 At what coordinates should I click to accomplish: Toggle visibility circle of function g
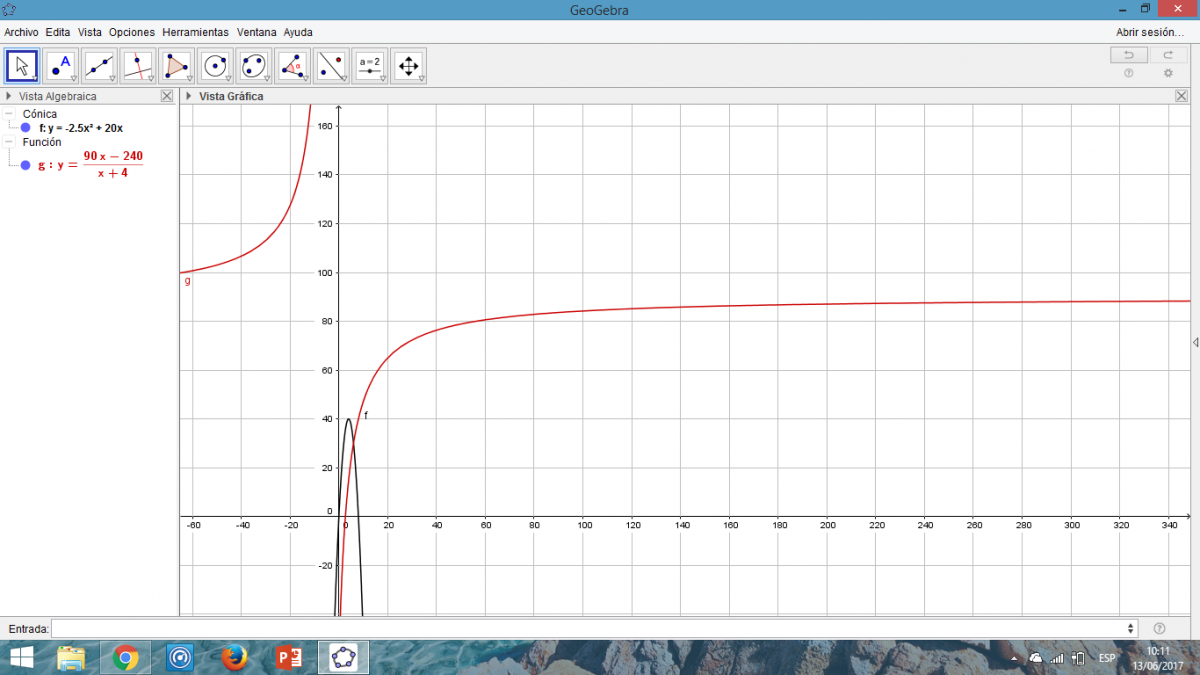coord(26,165)
